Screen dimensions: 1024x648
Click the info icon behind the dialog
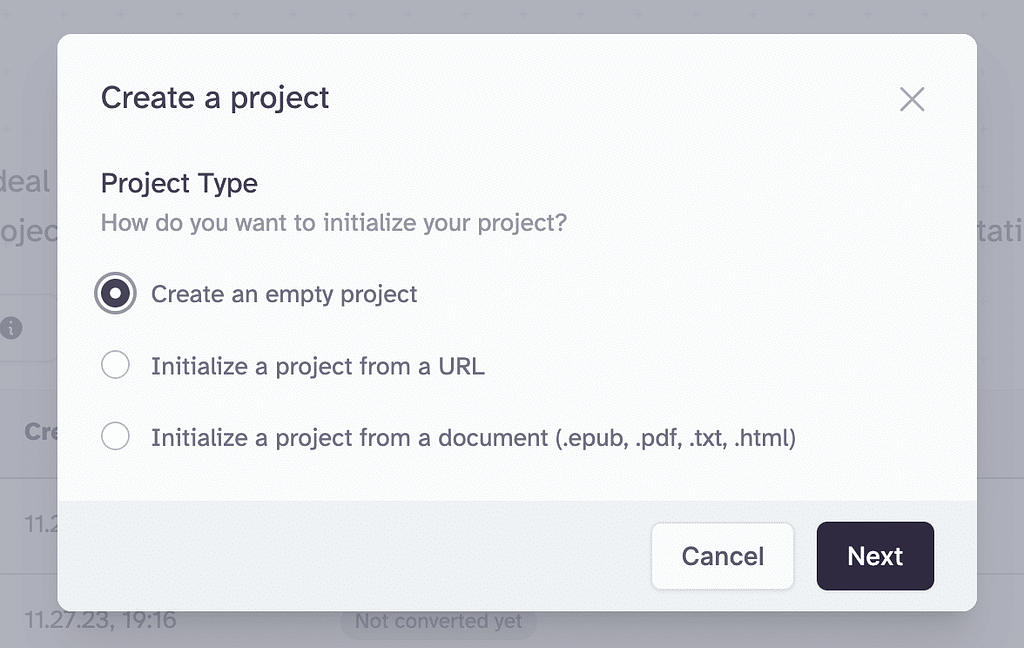(x=12, y=328)
